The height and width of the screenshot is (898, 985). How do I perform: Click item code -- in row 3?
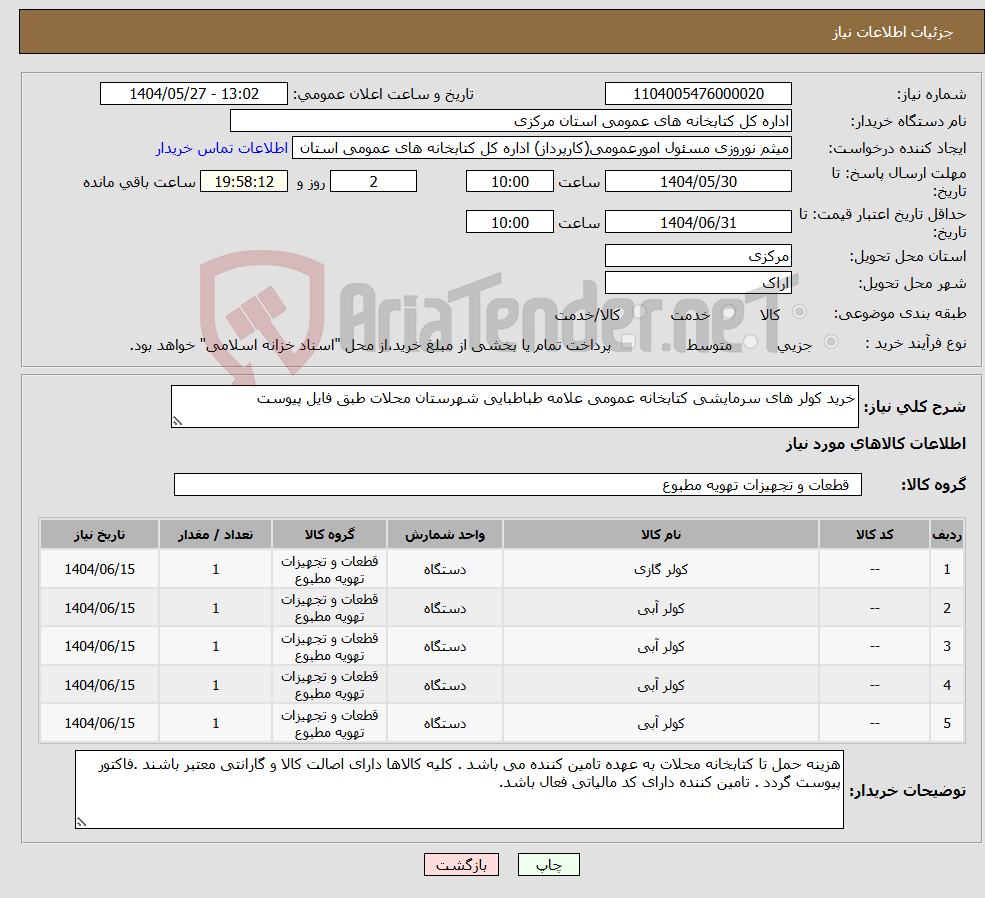(874, 646)
